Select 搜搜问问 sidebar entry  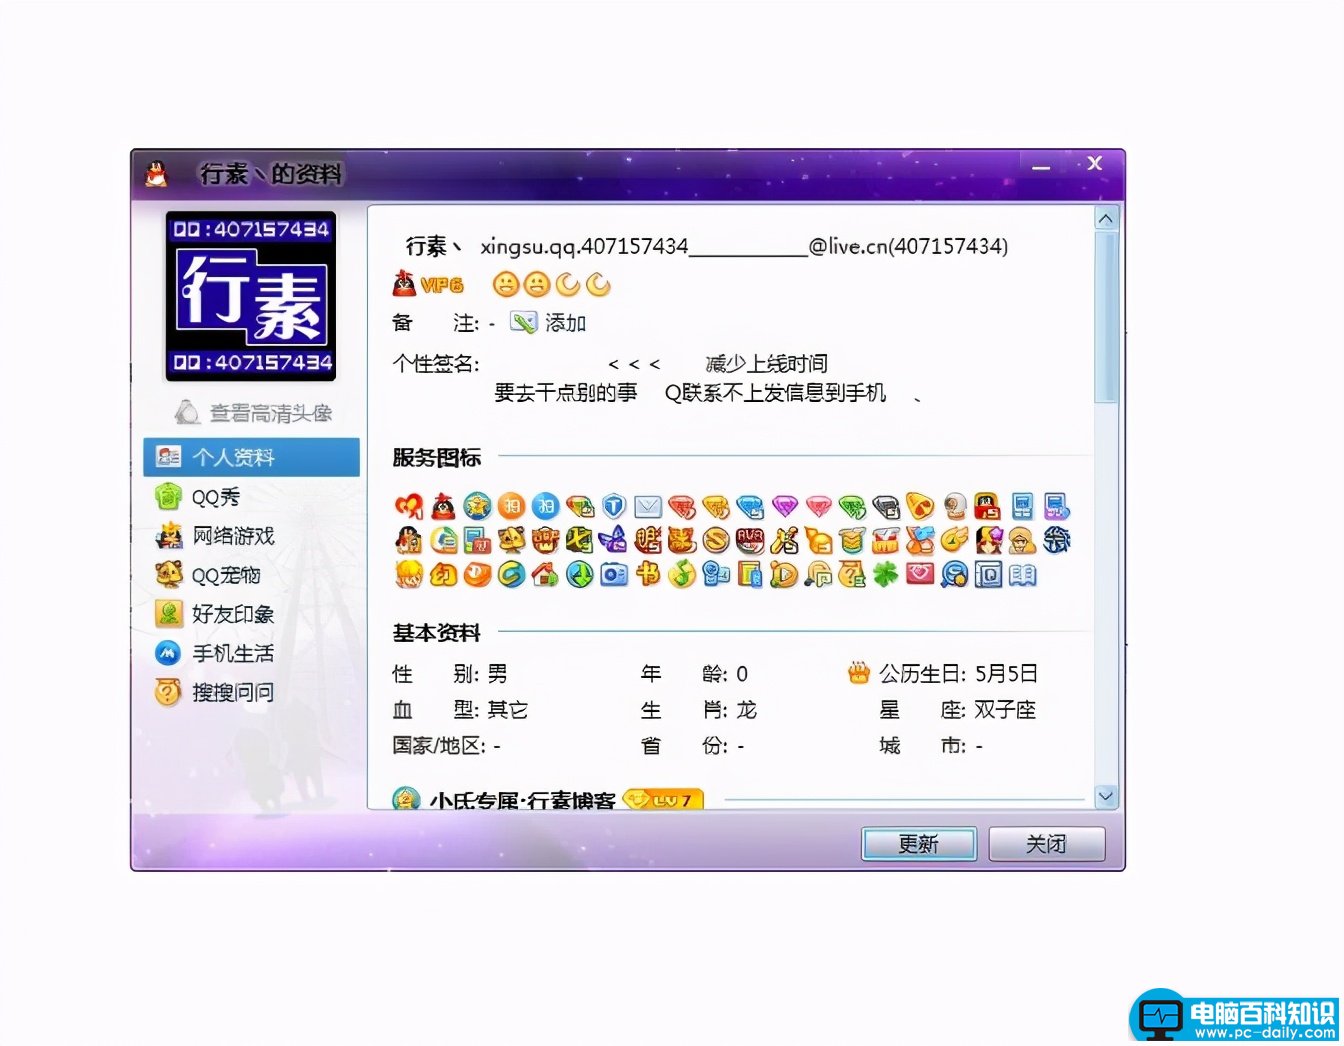(x=233, y=691)
